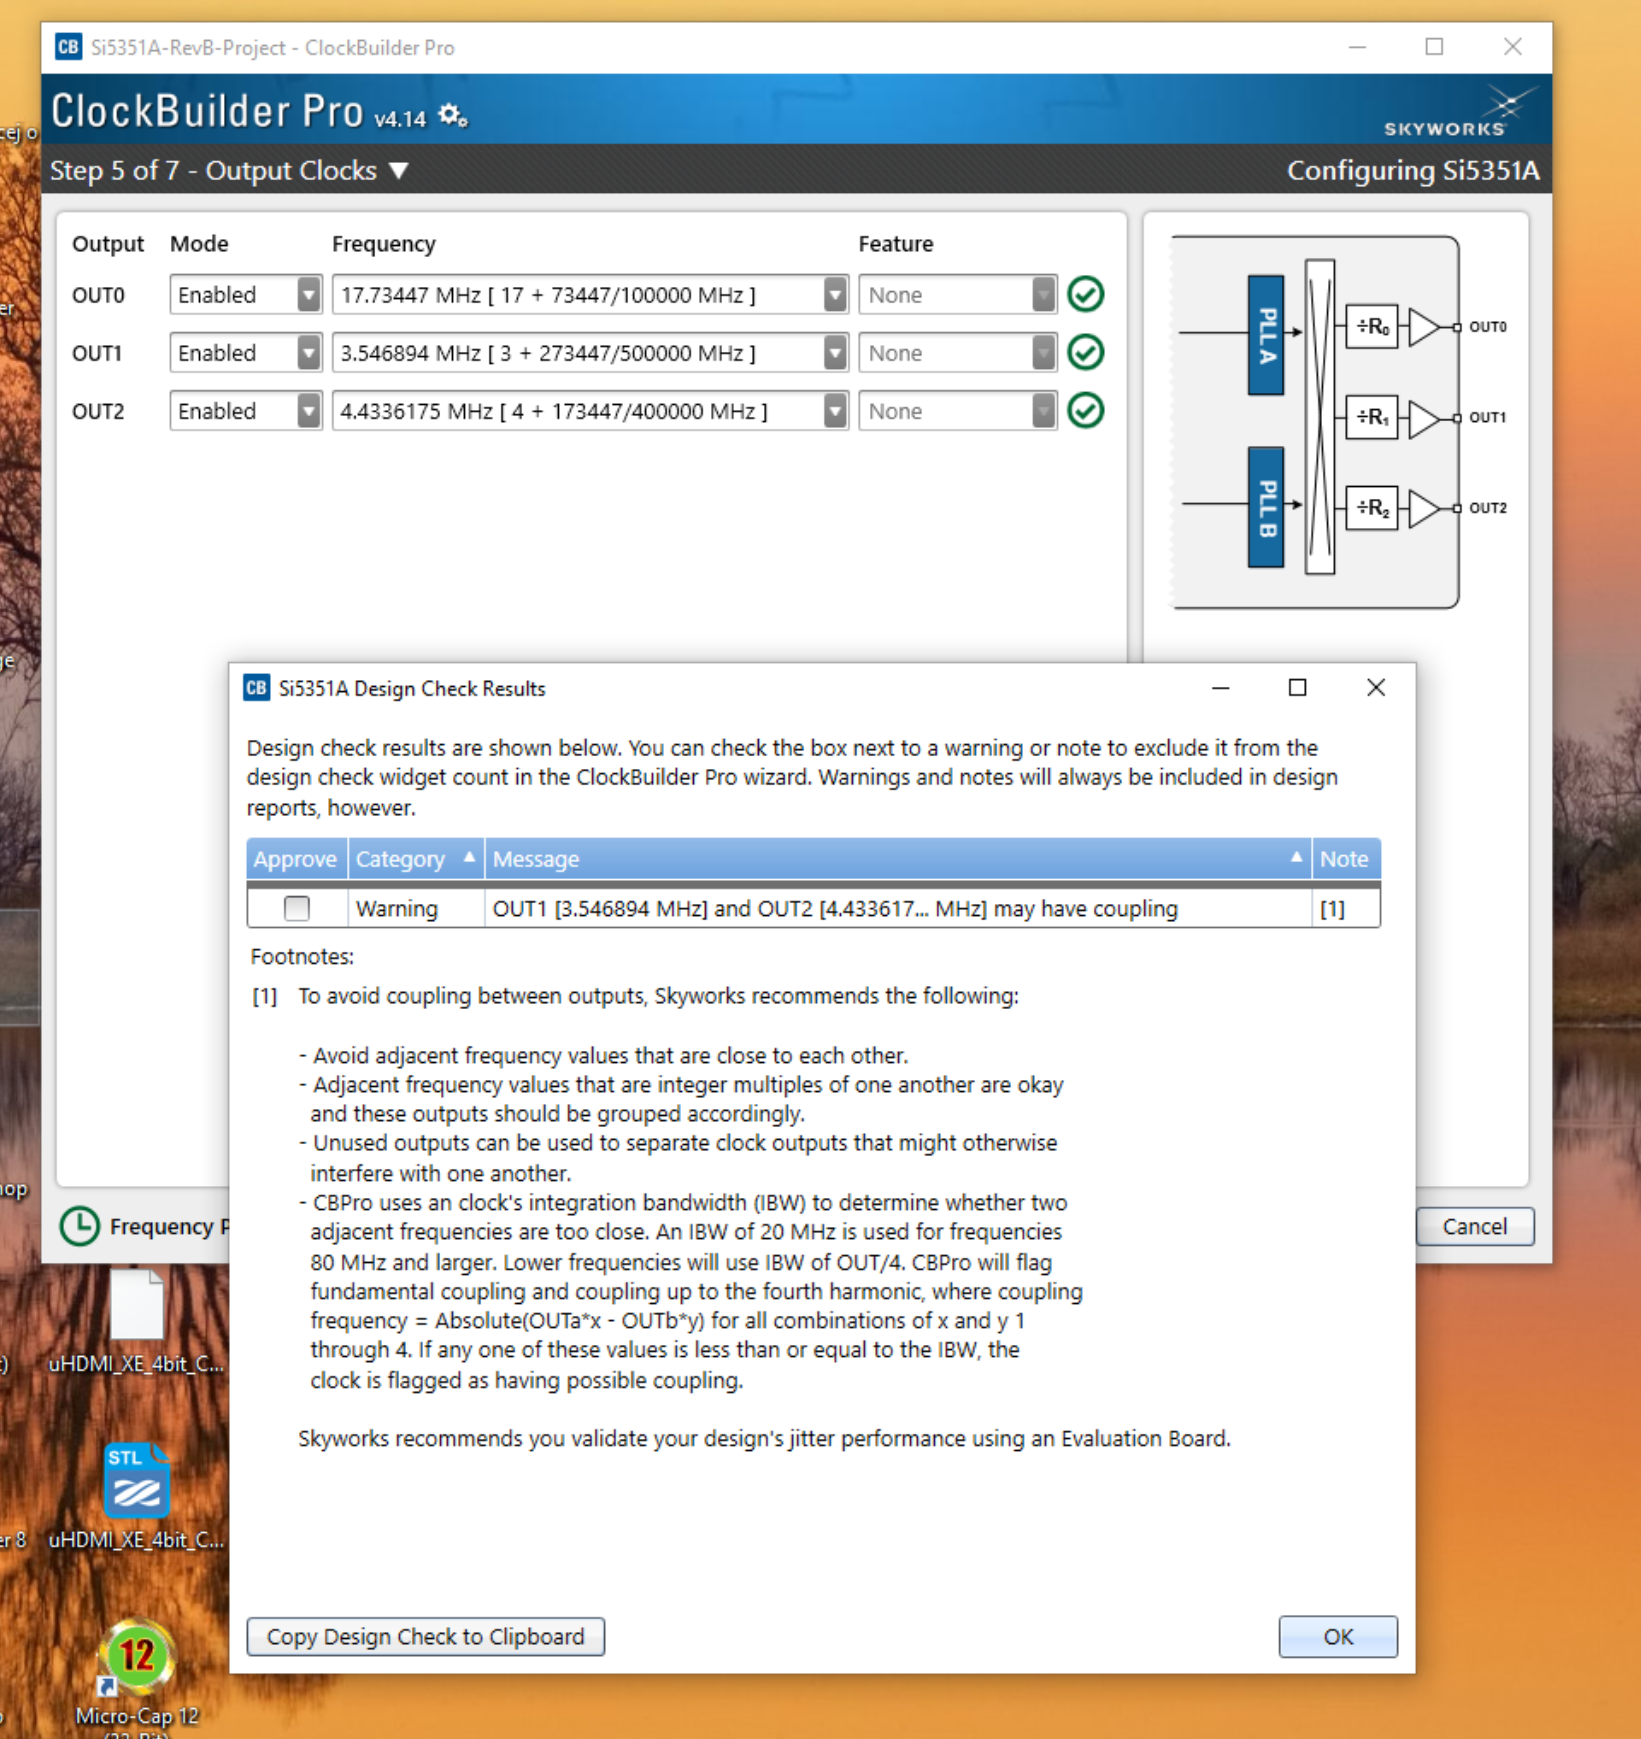Expand the OUT1 frequency dropdown
This screenshot has height=1739, width=1641.
coord(834,353)
